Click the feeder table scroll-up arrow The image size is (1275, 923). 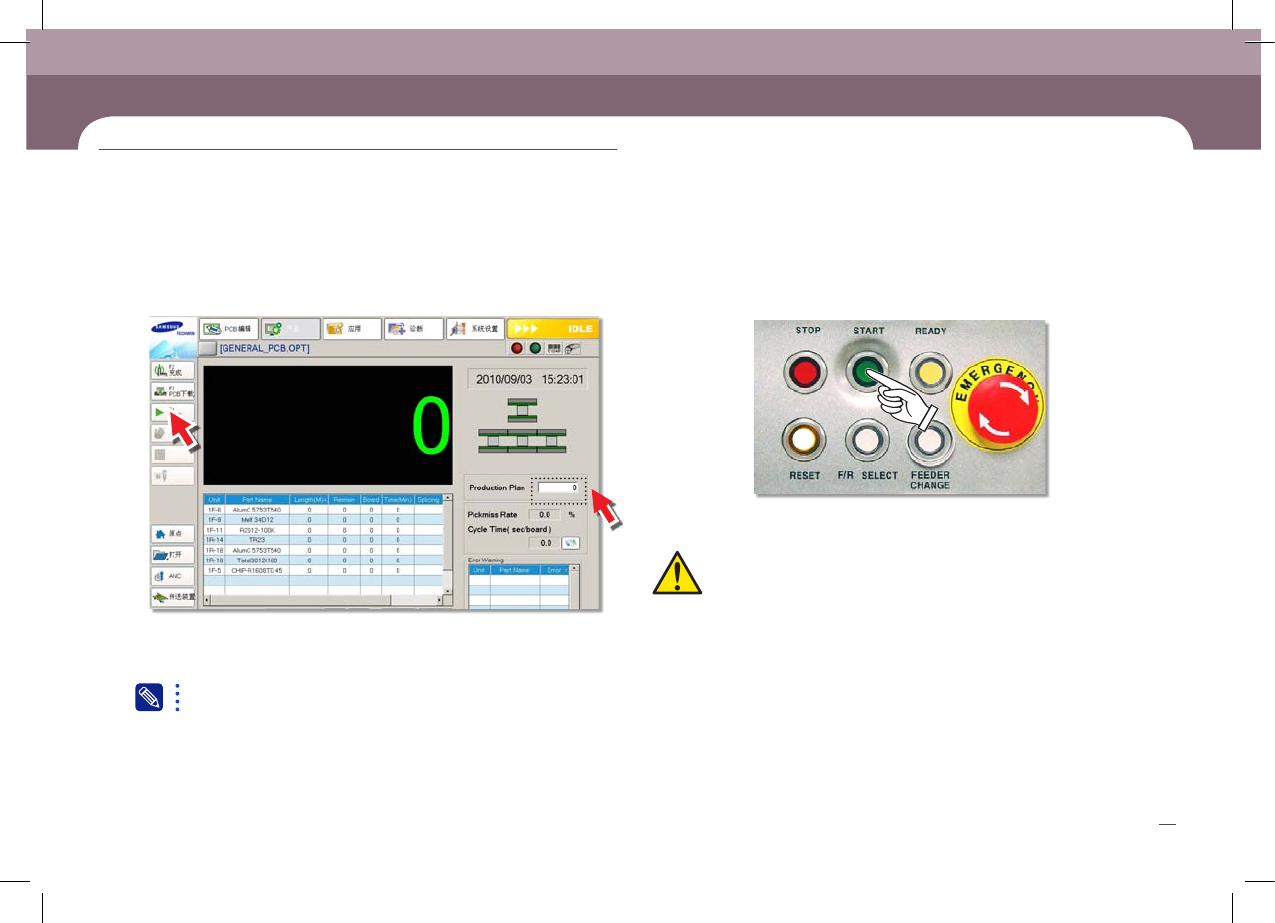pyautogui.click(x=446, y=498)
